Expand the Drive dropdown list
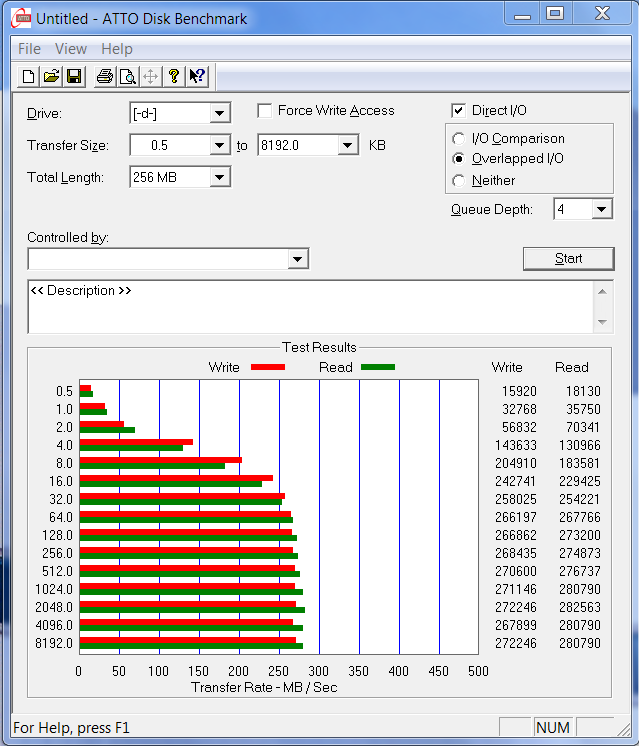Screen dimensions: 639x746 220,113
